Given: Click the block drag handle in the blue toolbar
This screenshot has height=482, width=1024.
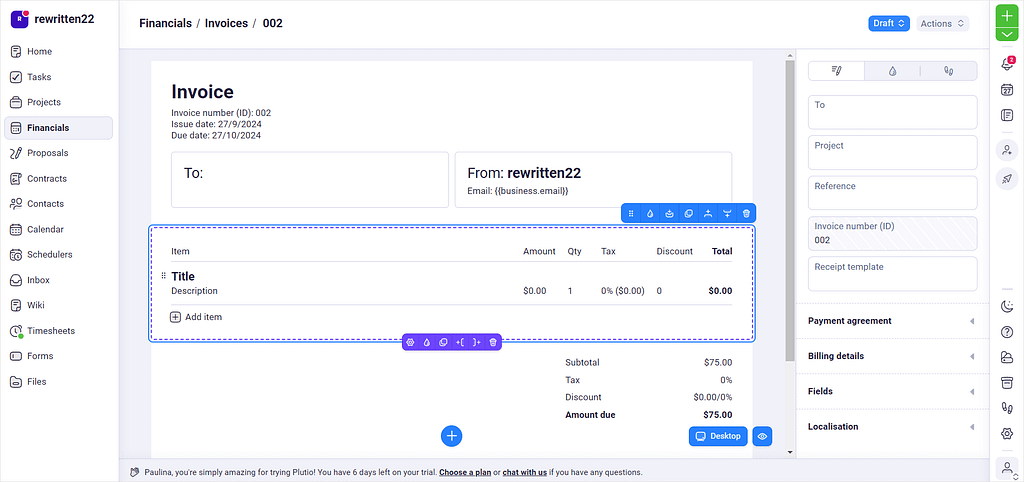Looking at the screenshot, I should pyautogui.click(x=631, y=214).
